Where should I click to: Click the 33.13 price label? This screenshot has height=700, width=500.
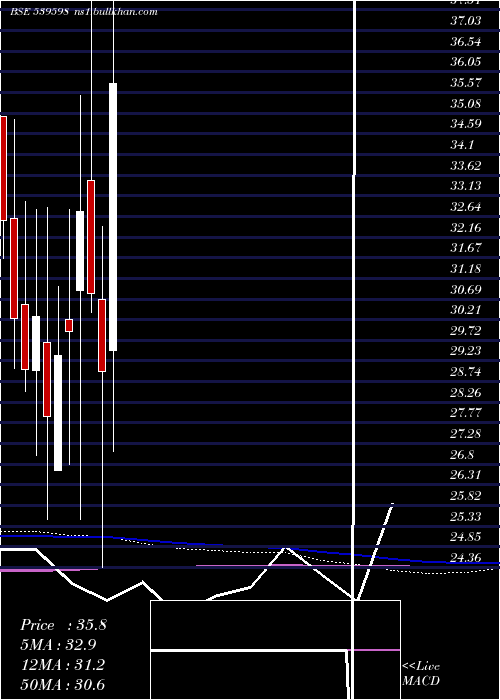(466, 186)
